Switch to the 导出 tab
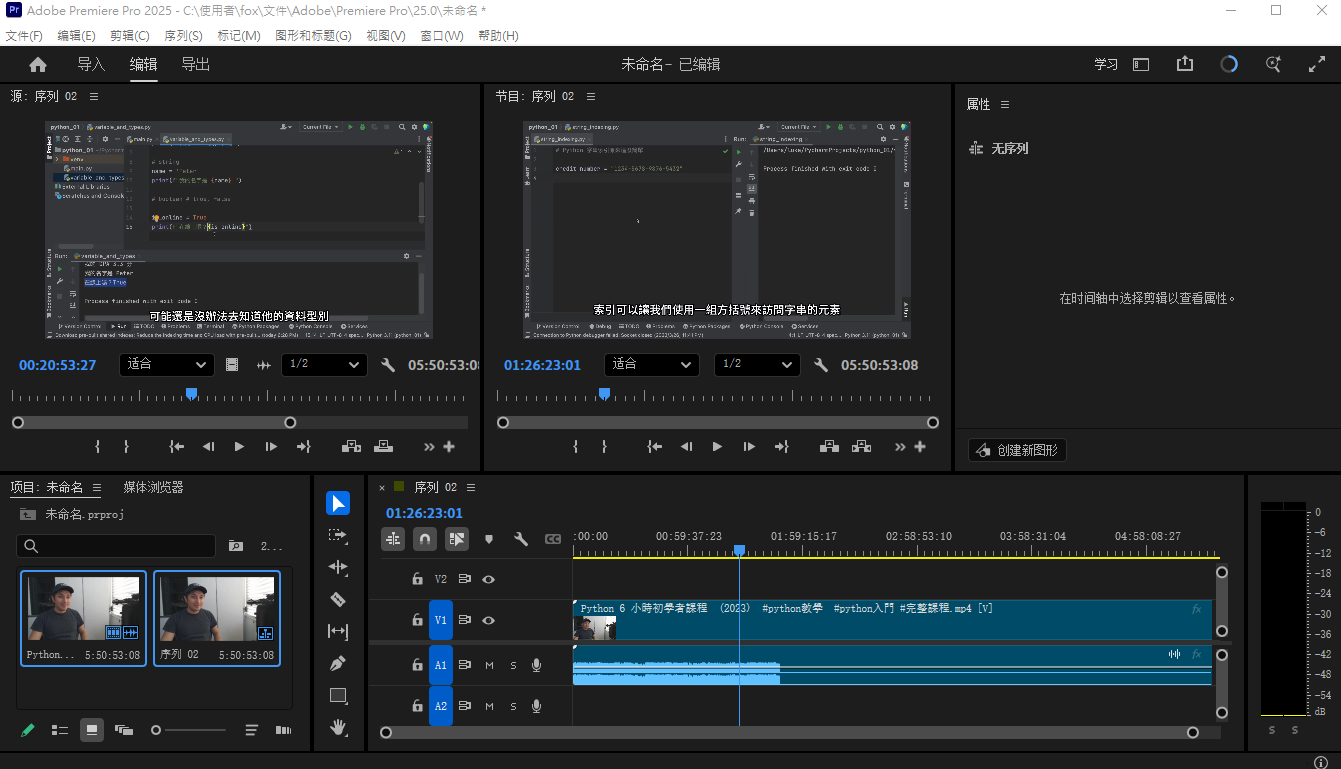This screenshot has height=769, width=1341. [x=195, y=64]
